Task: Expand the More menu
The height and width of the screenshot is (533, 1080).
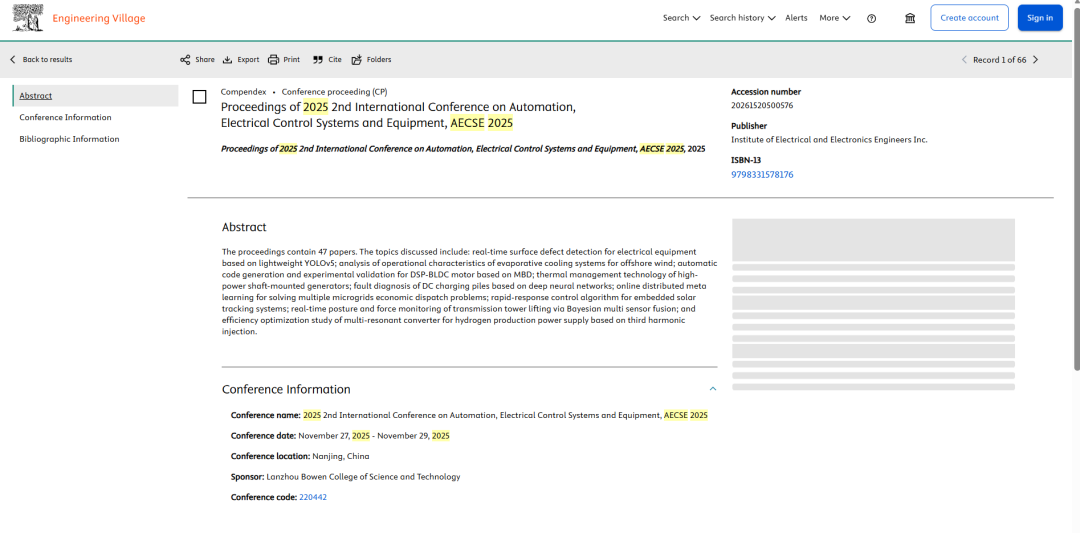Action: [834, 18]
